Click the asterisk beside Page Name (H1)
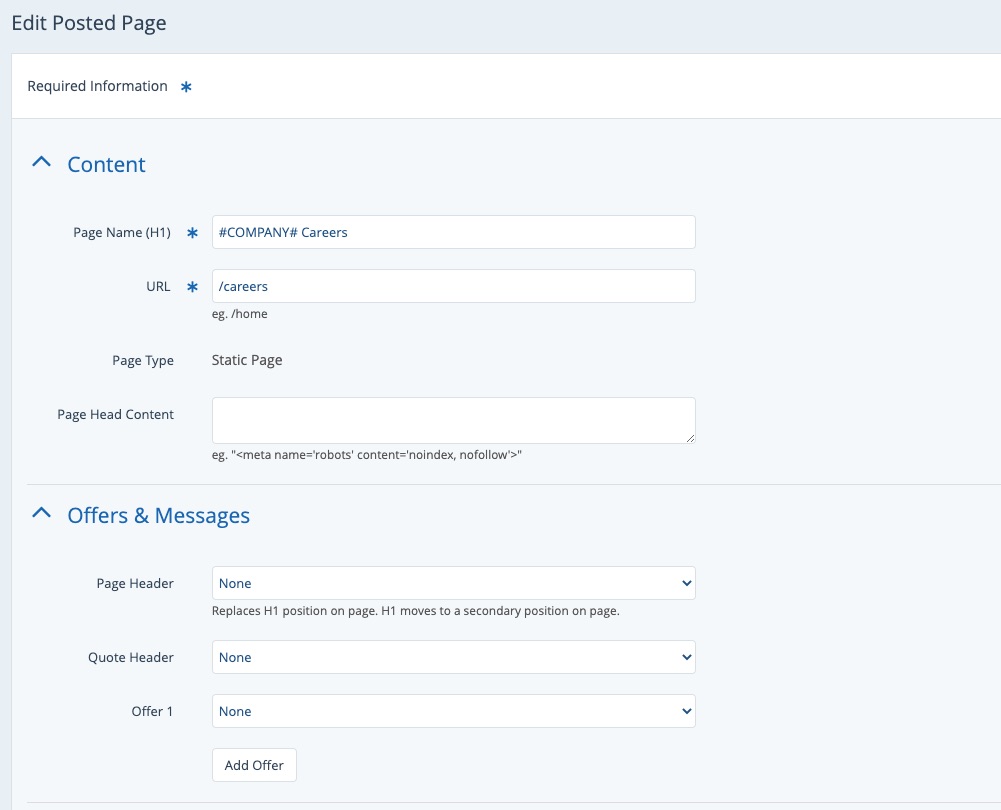1001x810 pixels. (193, 233)
